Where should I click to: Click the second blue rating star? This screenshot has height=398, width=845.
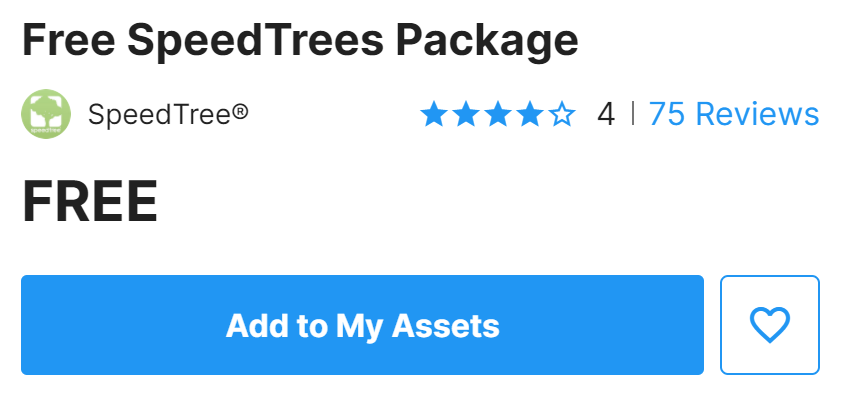pyautogui.click(x=466, y=115)
